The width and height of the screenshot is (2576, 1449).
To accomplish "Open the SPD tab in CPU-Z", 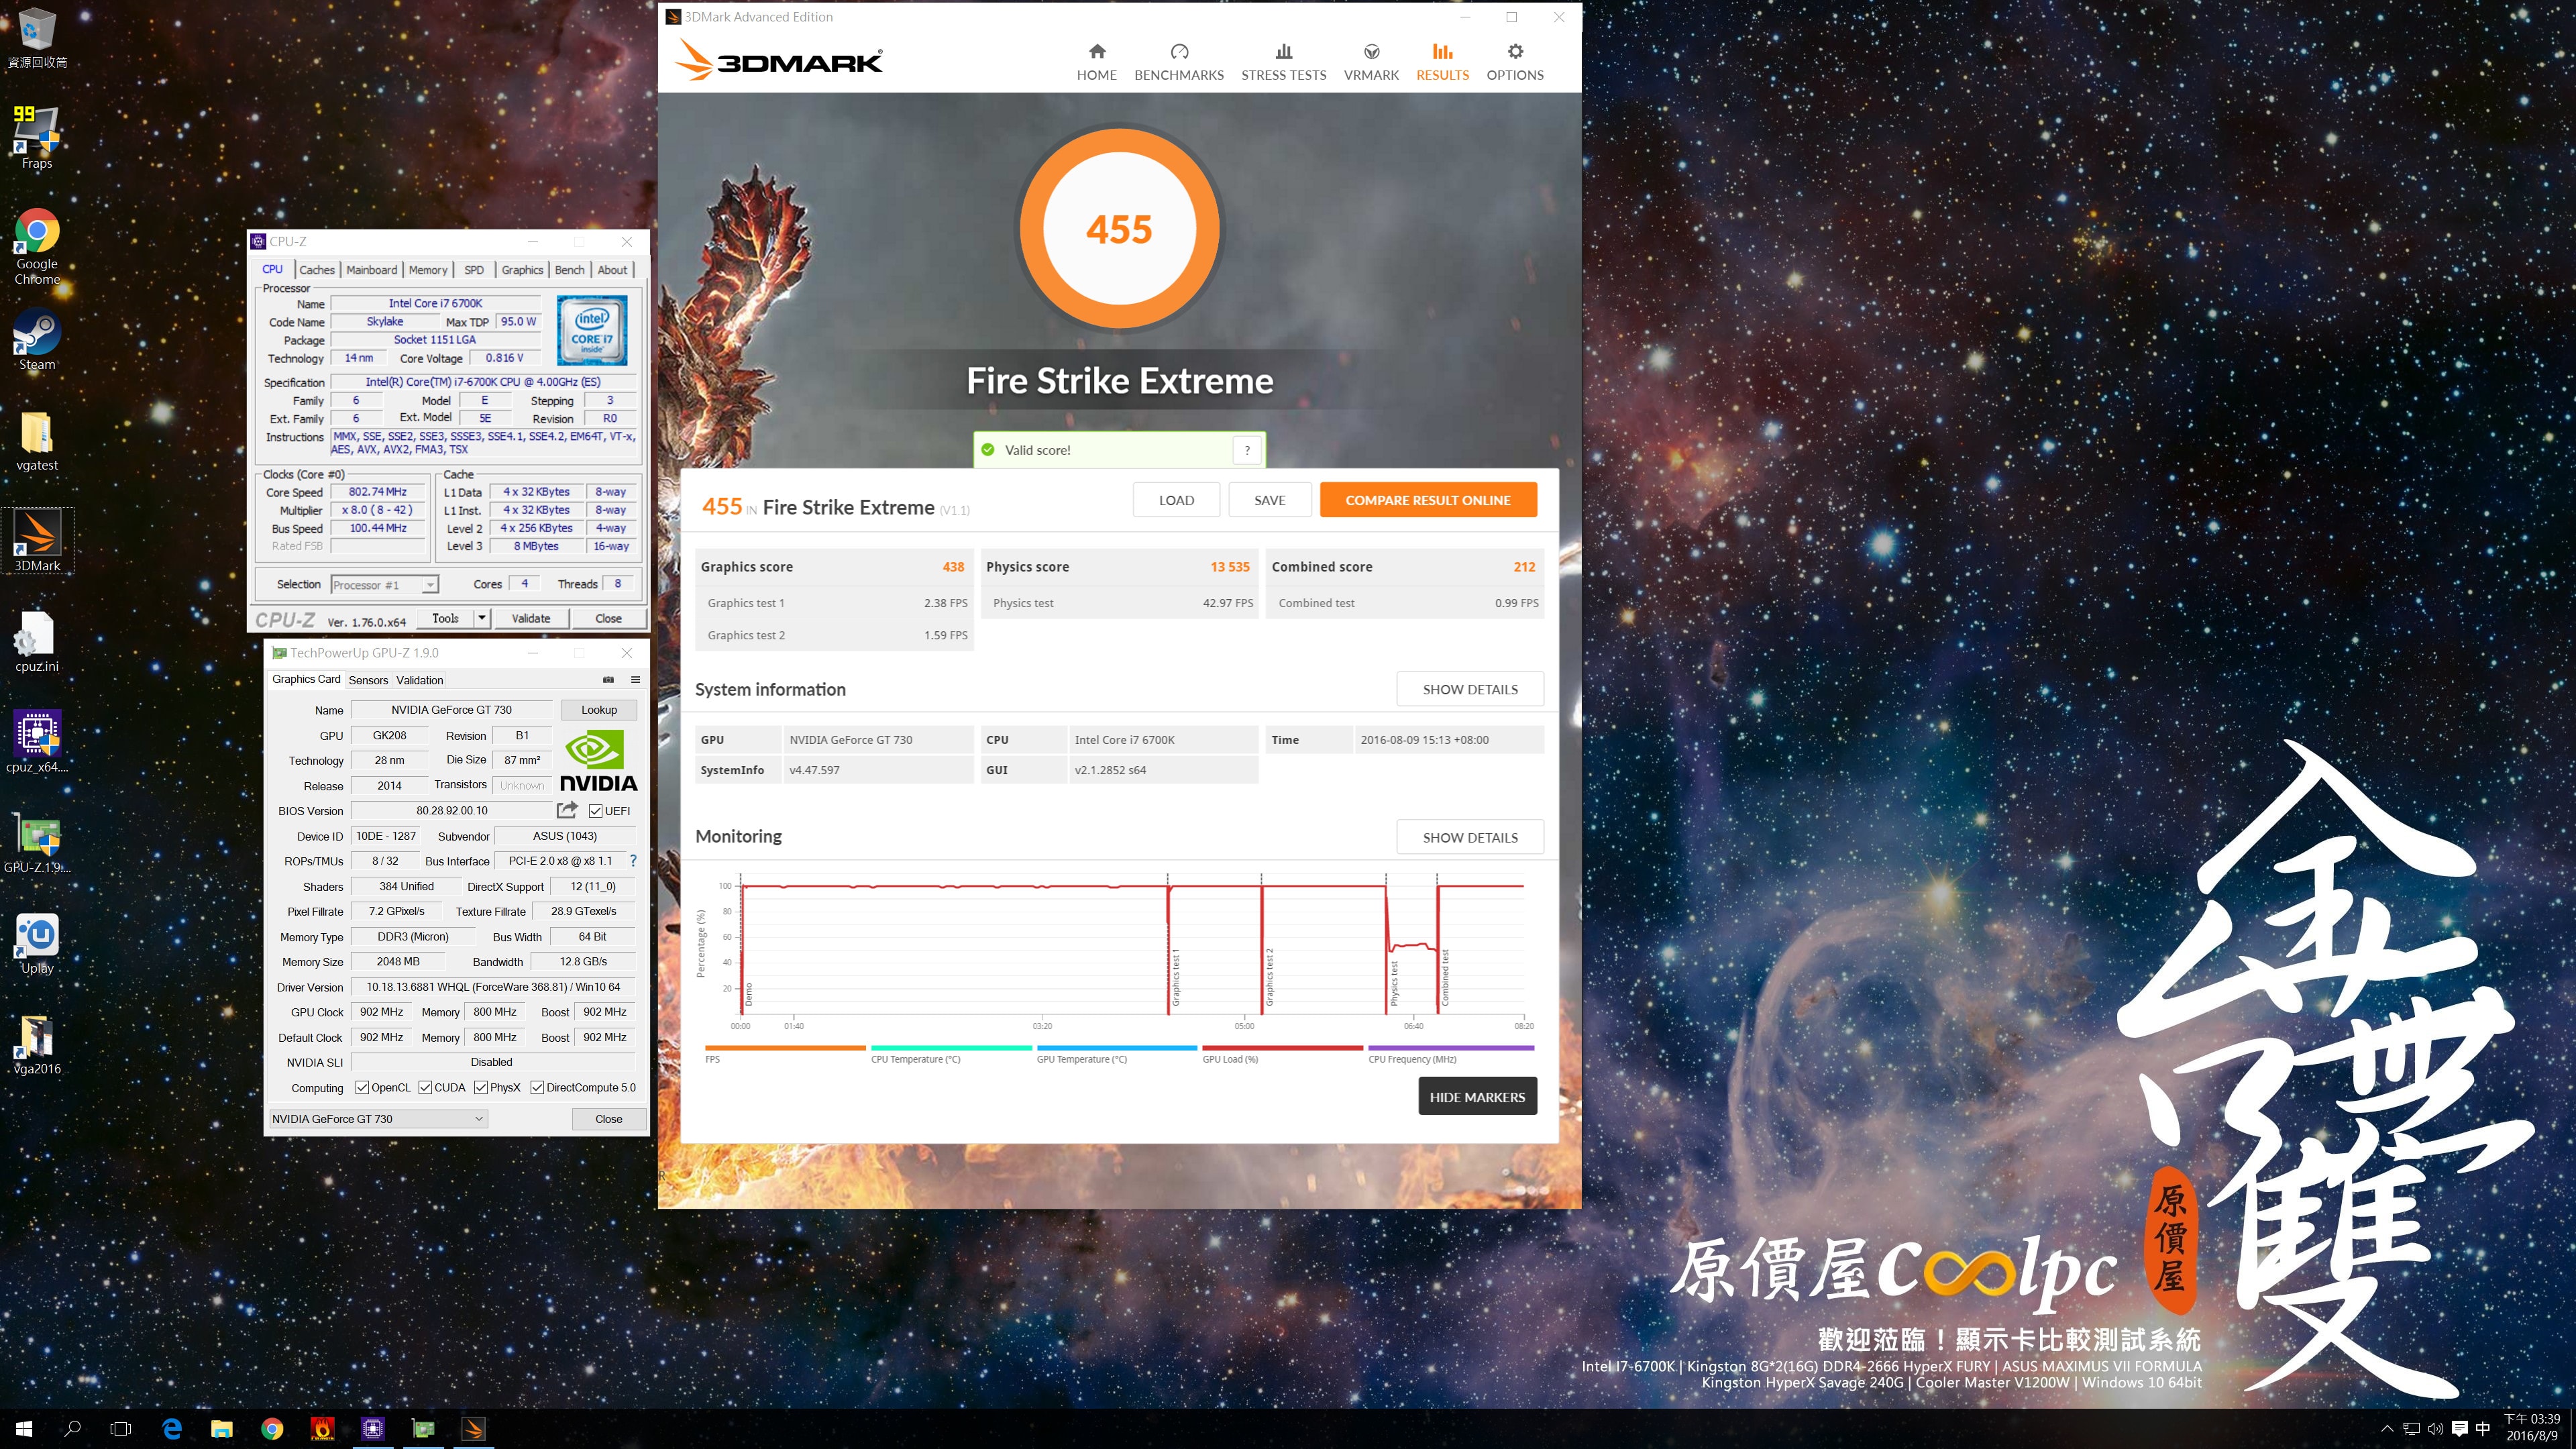I will click(x=474, y=270).
